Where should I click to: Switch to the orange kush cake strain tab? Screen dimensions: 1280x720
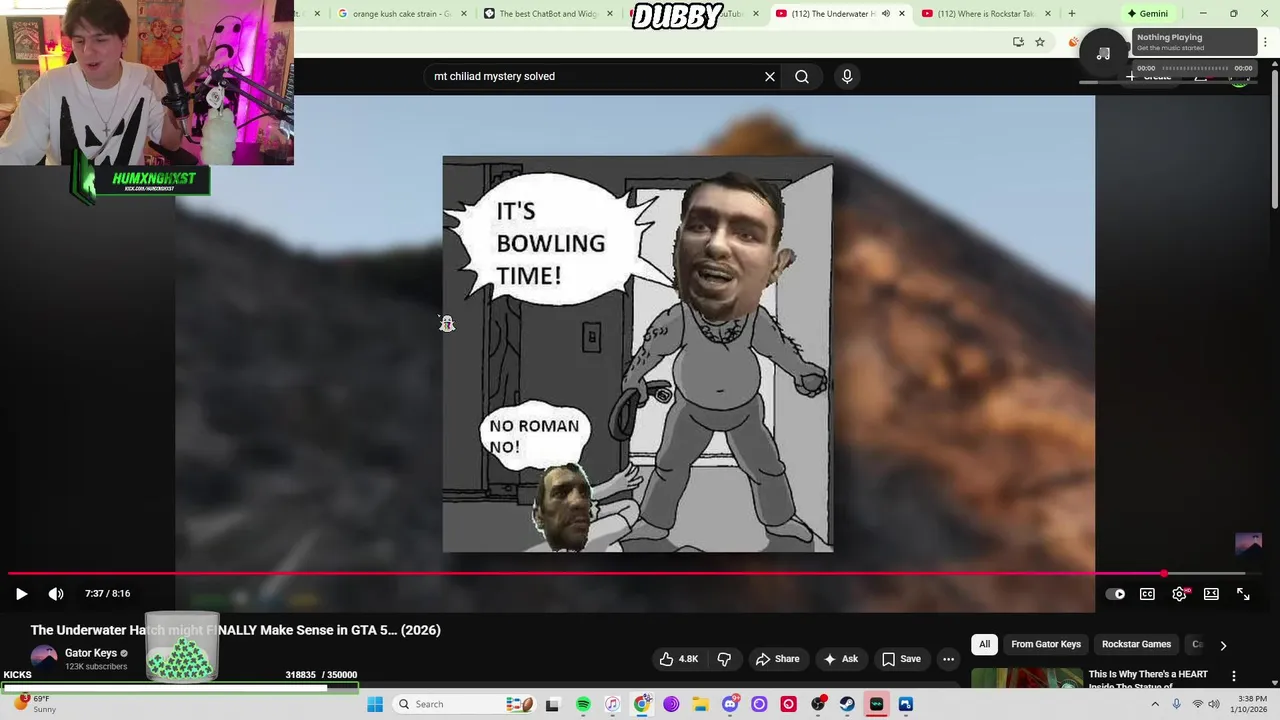(x=396, y=14)
